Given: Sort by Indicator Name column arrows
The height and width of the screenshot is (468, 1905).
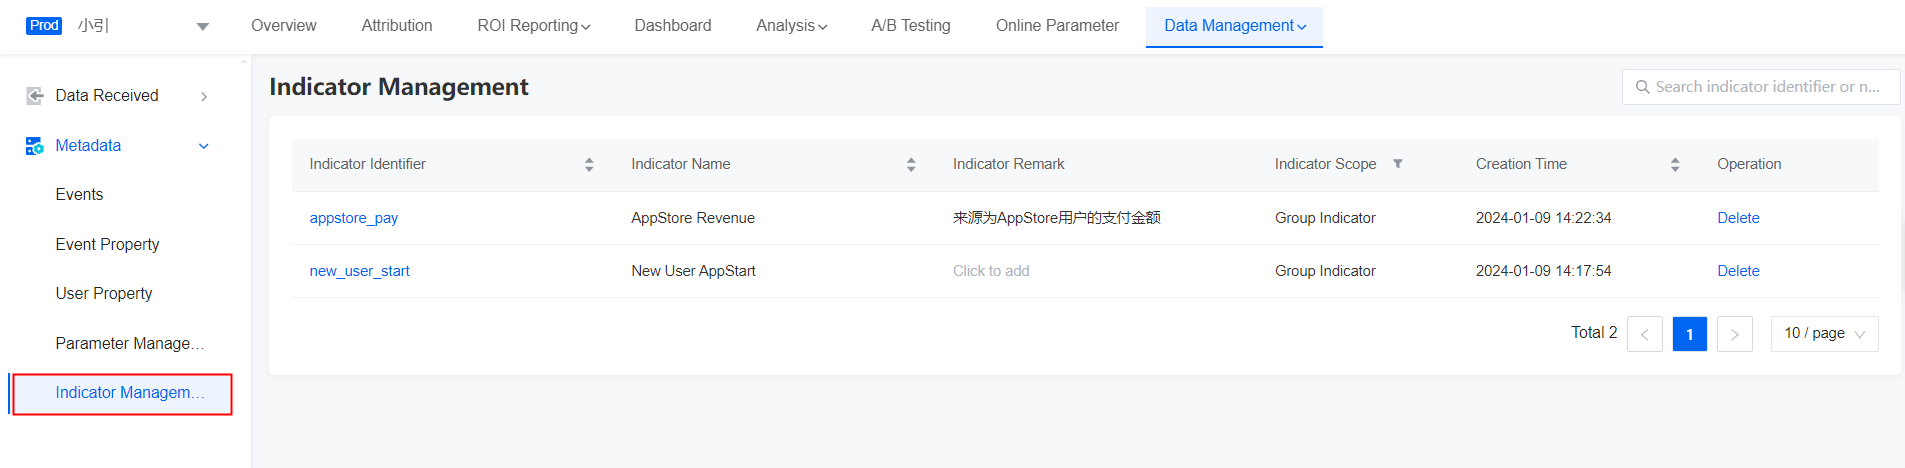Looking at the screenshot, I should 911,165.
